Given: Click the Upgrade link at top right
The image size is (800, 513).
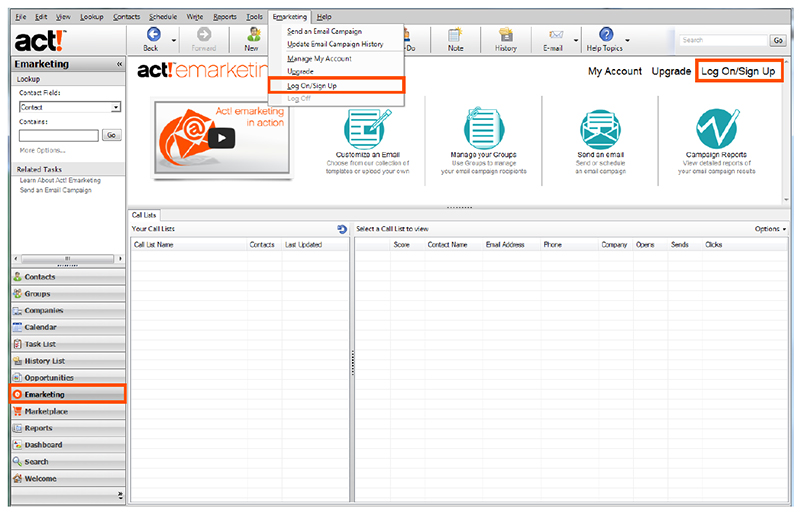Looking at the screenshot, I should coord(671,71).
